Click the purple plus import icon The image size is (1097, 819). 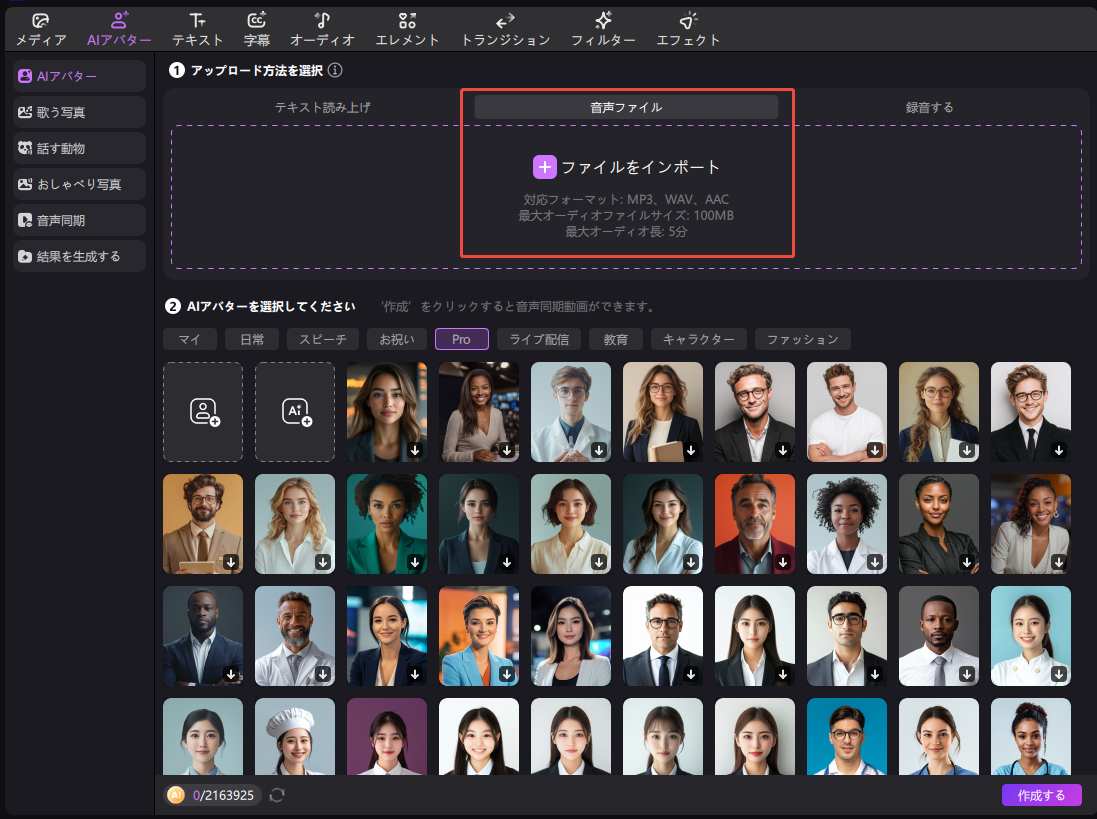544,167
